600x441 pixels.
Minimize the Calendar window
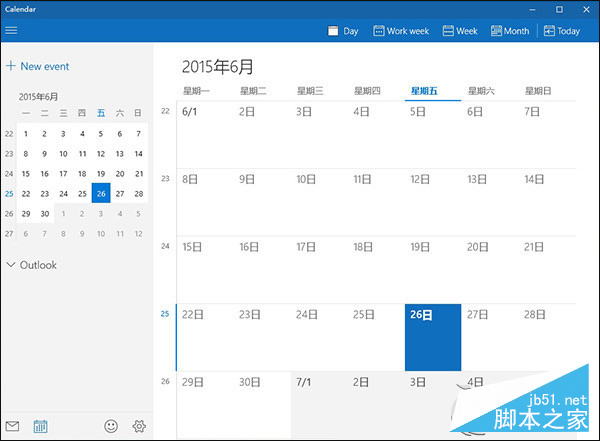(532, 10)
